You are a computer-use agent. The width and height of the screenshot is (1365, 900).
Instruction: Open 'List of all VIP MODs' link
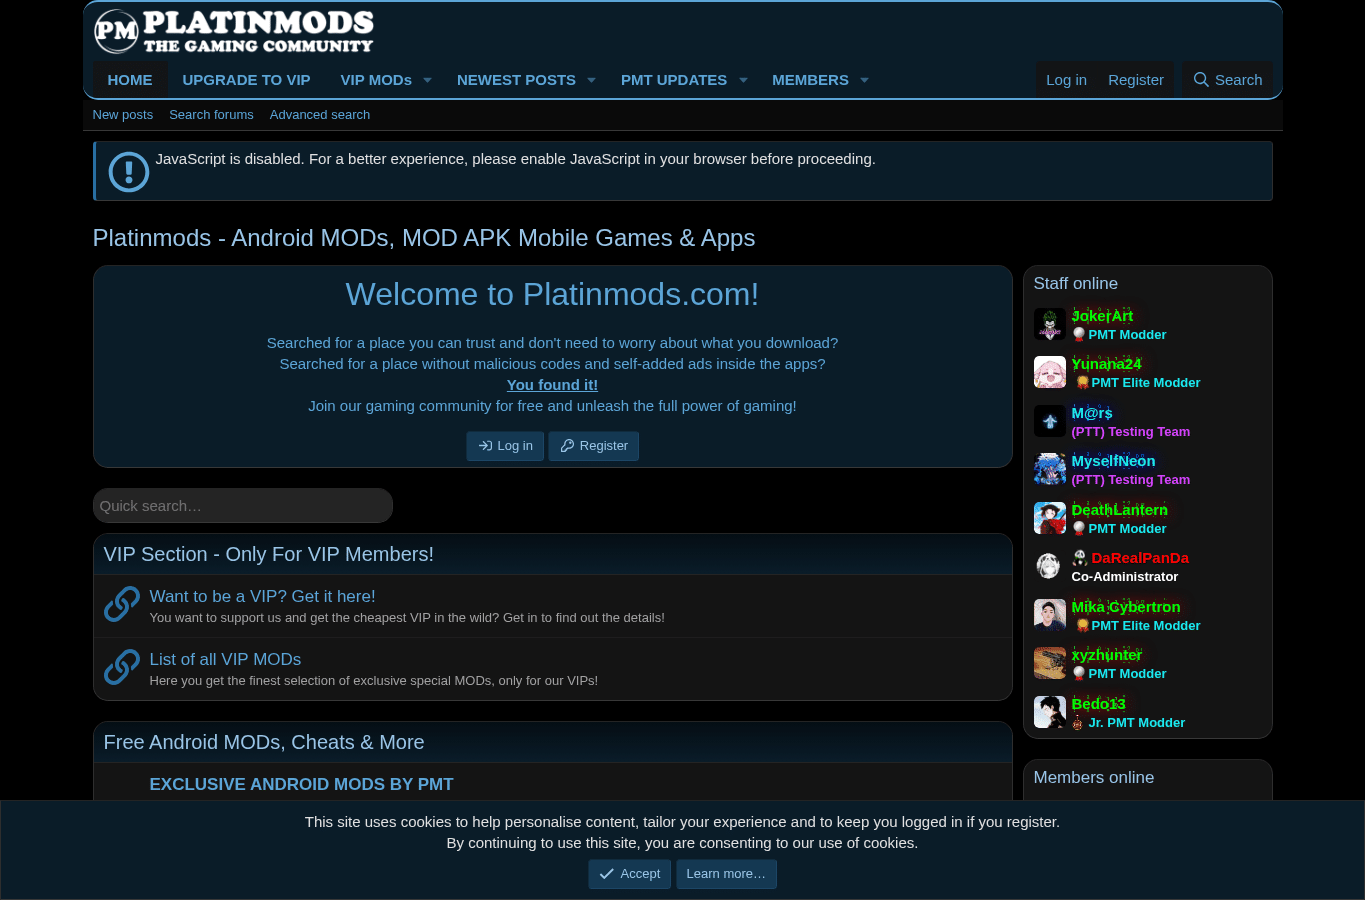[x=226, y=659]
